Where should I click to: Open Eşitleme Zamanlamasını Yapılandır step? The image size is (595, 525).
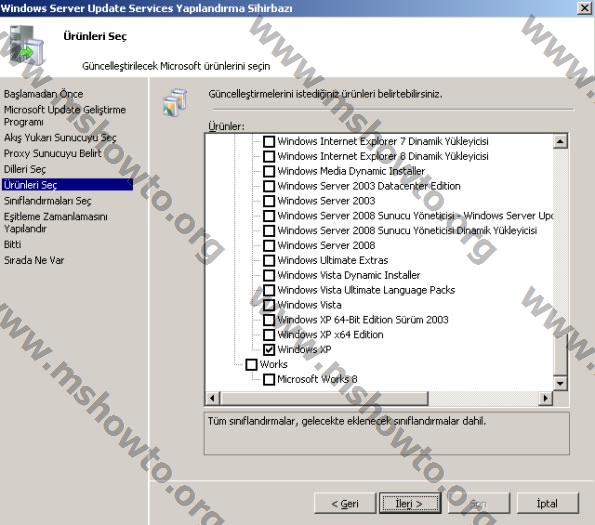(x=55, y=222)
